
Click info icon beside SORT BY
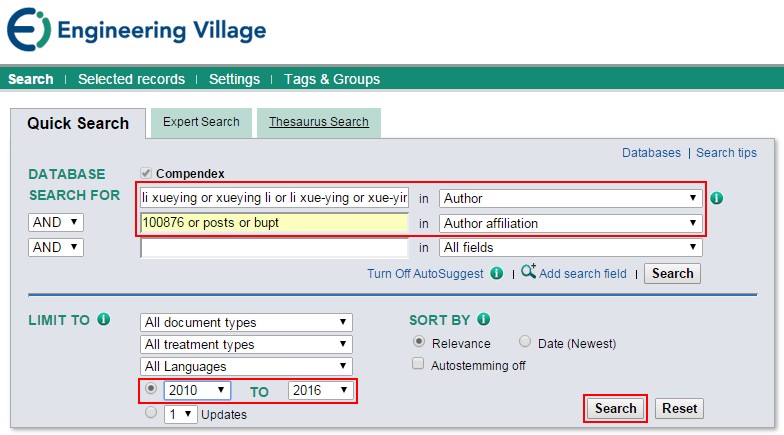(x=484, y=320)
